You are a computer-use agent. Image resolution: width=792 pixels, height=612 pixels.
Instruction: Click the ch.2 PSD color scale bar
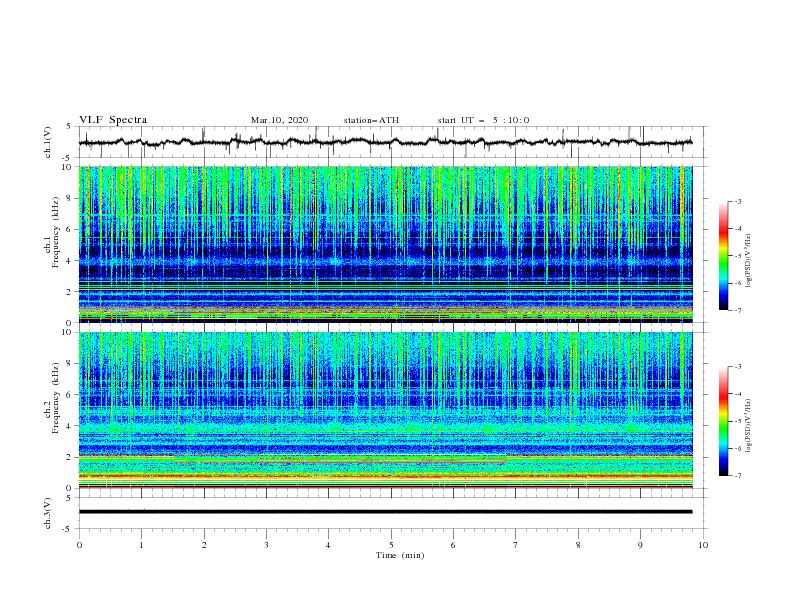point(724,421)
